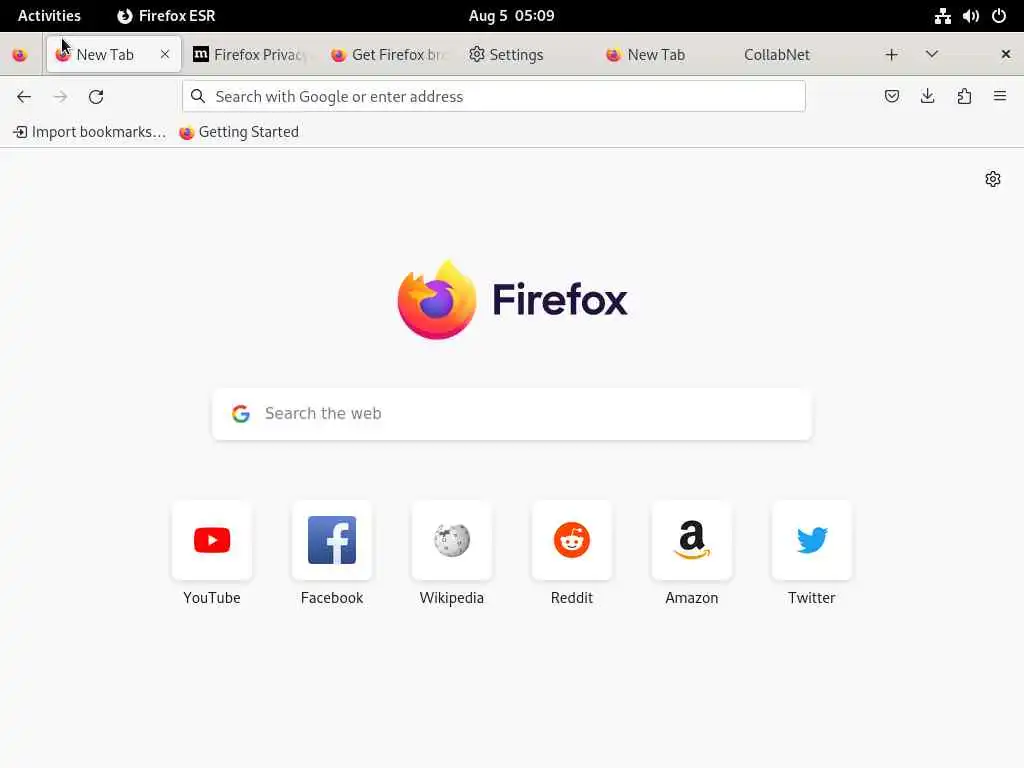1024x768 pixels.
Task: Click the pinned Firefox tab icon
Action: click(x=20, y=55)
